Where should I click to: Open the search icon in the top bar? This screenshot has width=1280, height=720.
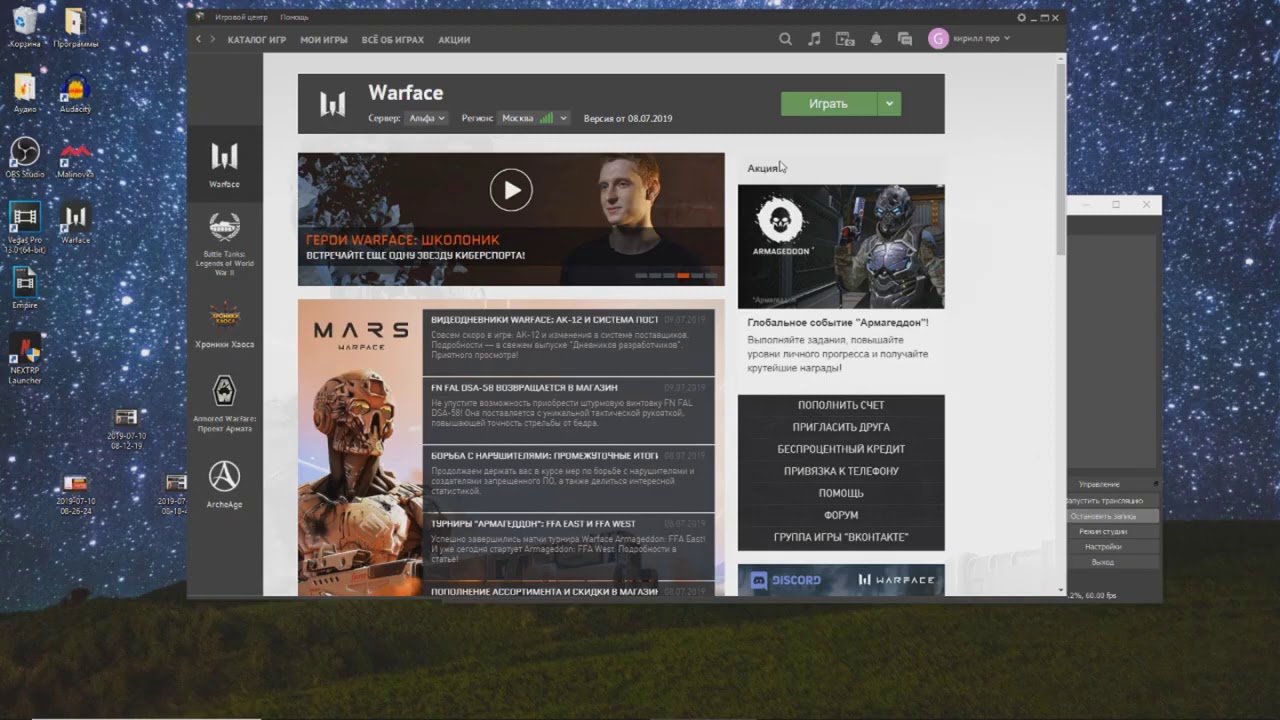[x=785, y=39]
